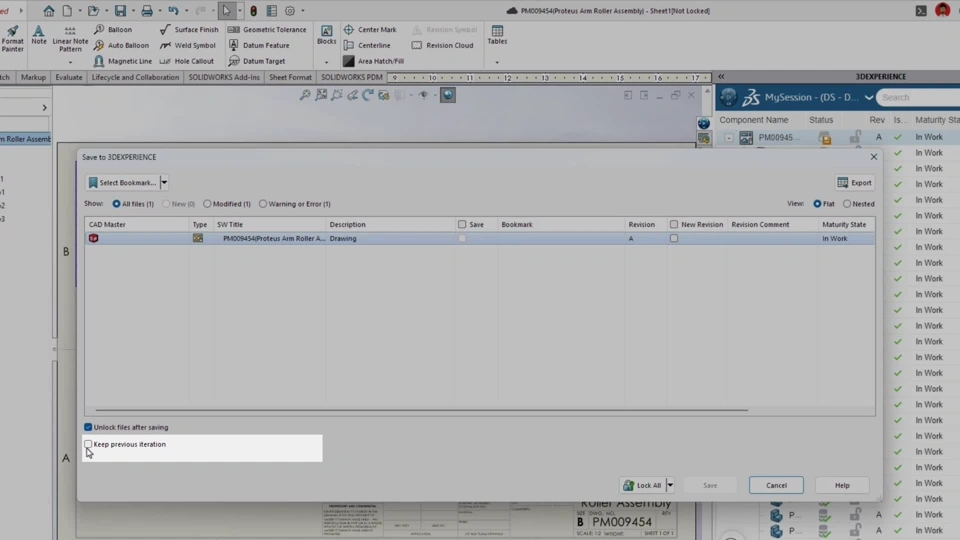Select the Hole Callout tool
This screenshot has height=540, width=960.
[187, 61]
